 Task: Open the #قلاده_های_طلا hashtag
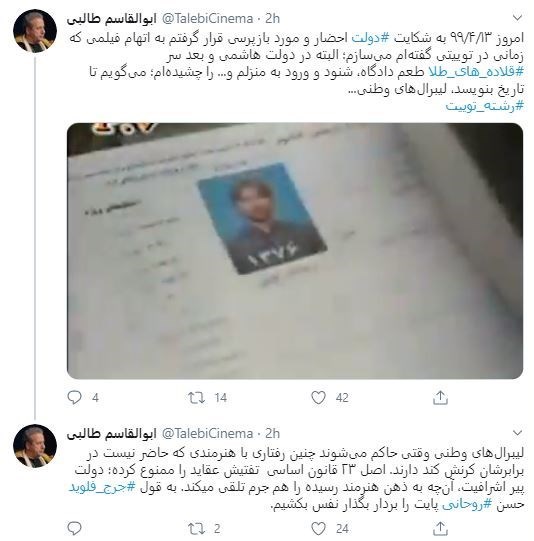coord(476,72)
